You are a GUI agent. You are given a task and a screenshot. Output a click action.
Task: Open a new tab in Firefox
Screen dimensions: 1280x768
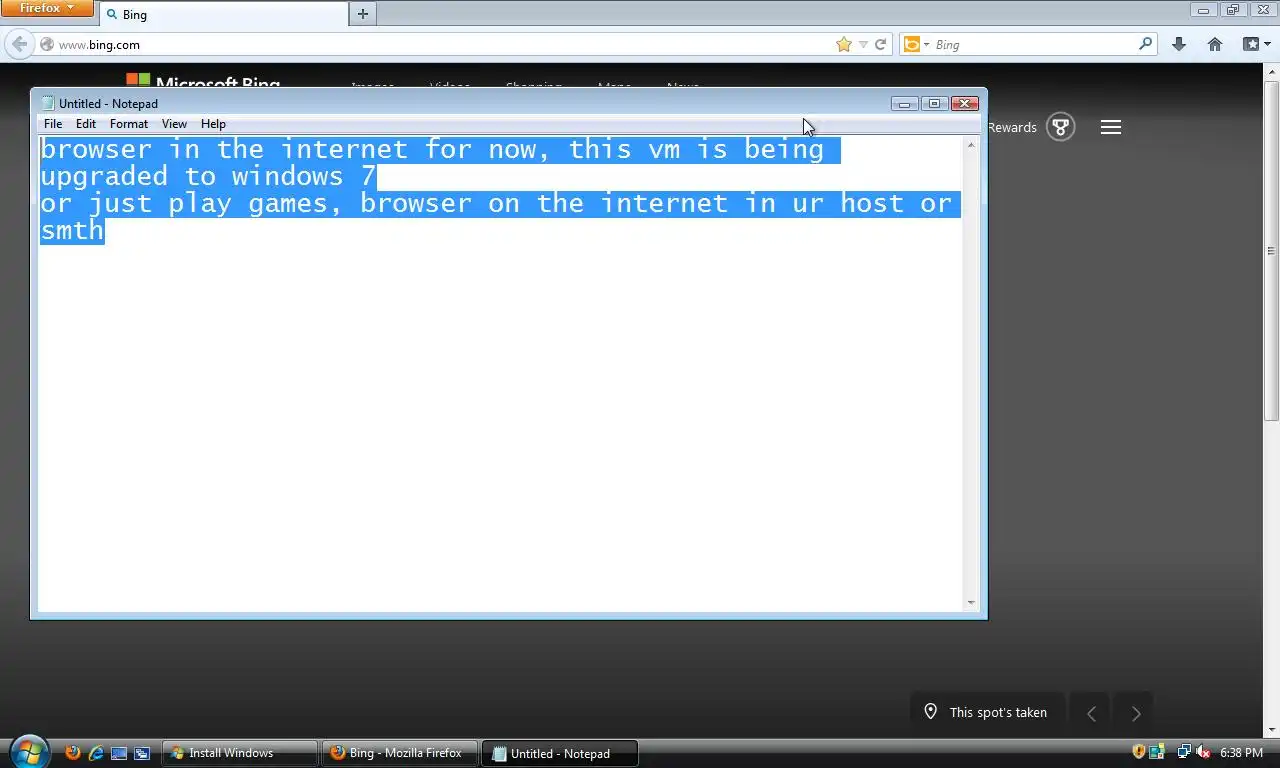pos(363,14)
